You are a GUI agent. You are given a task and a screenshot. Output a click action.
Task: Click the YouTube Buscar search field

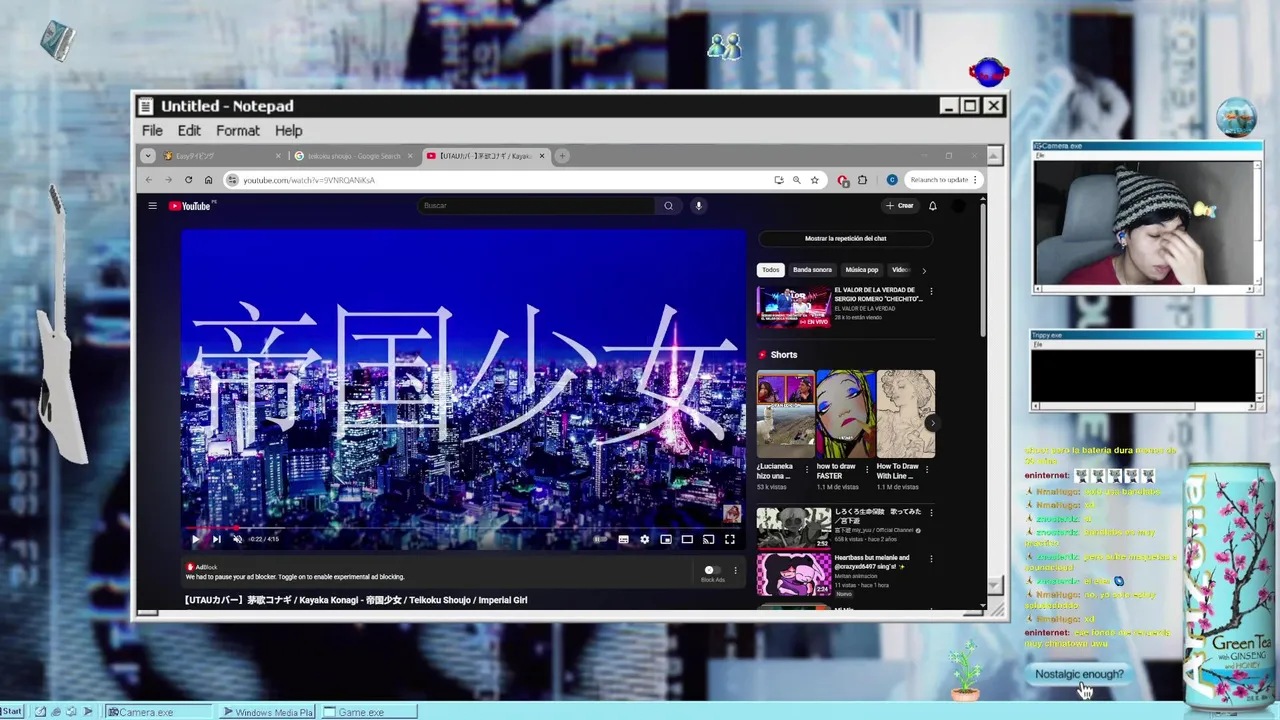click(537, 206)
